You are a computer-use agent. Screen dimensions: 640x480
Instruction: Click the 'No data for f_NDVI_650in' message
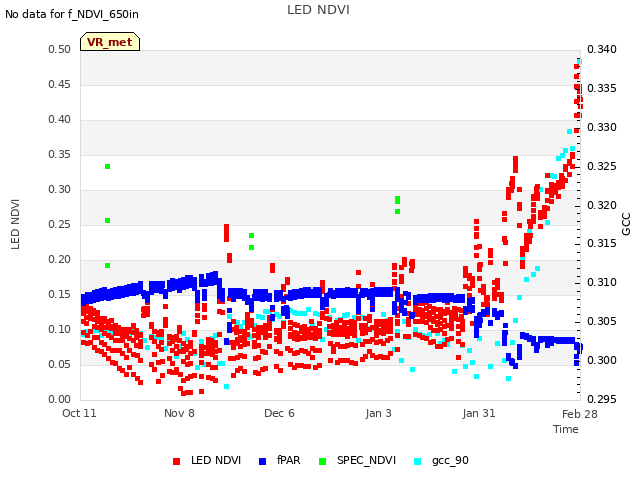72,15
